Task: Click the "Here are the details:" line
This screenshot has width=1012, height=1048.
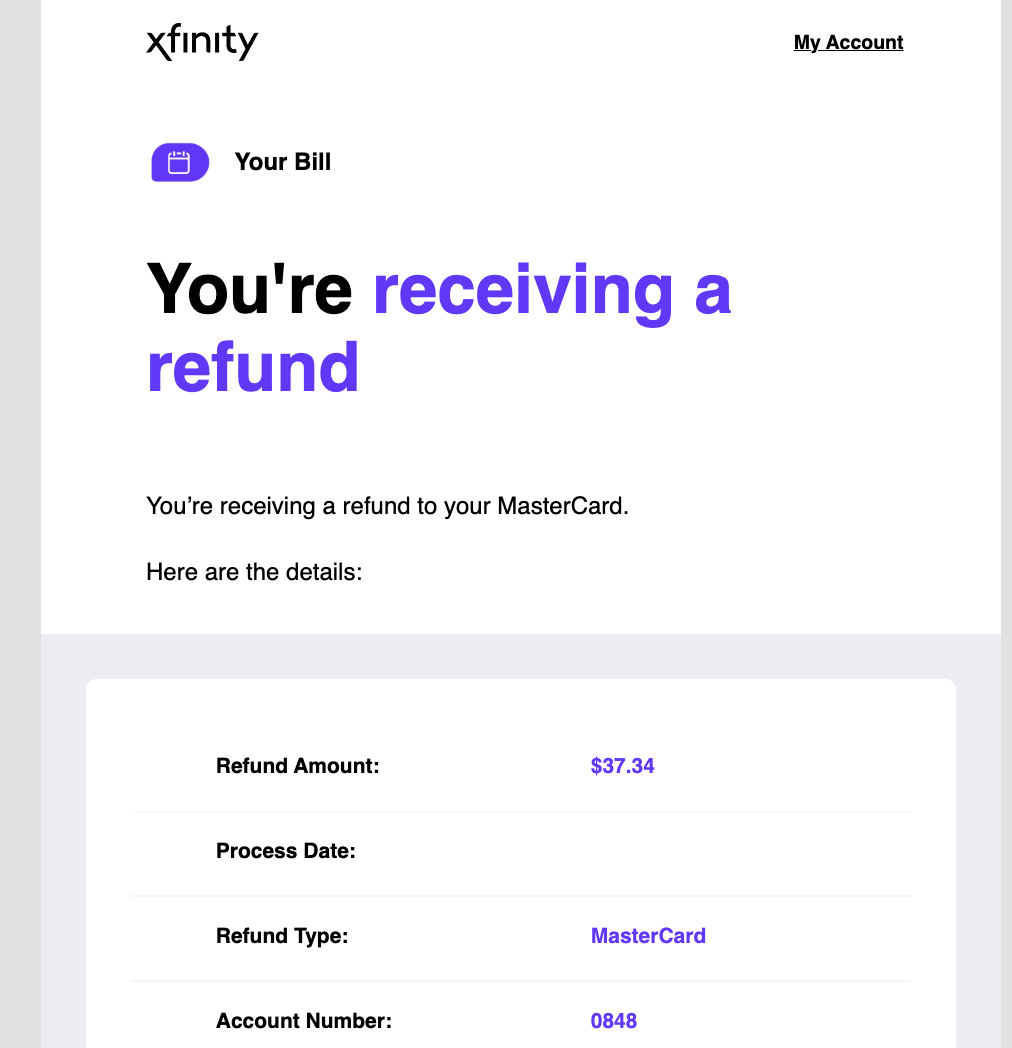Action: [x=254, y=573]
